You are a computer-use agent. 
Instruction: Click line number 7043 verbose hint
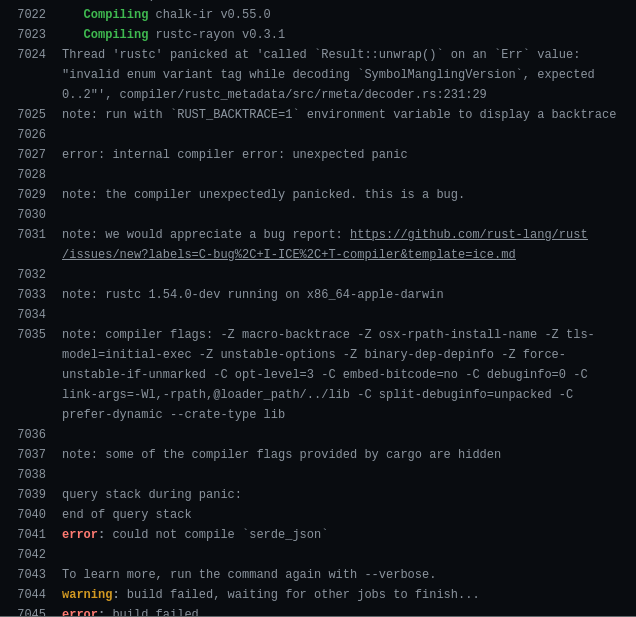(32, 574)
